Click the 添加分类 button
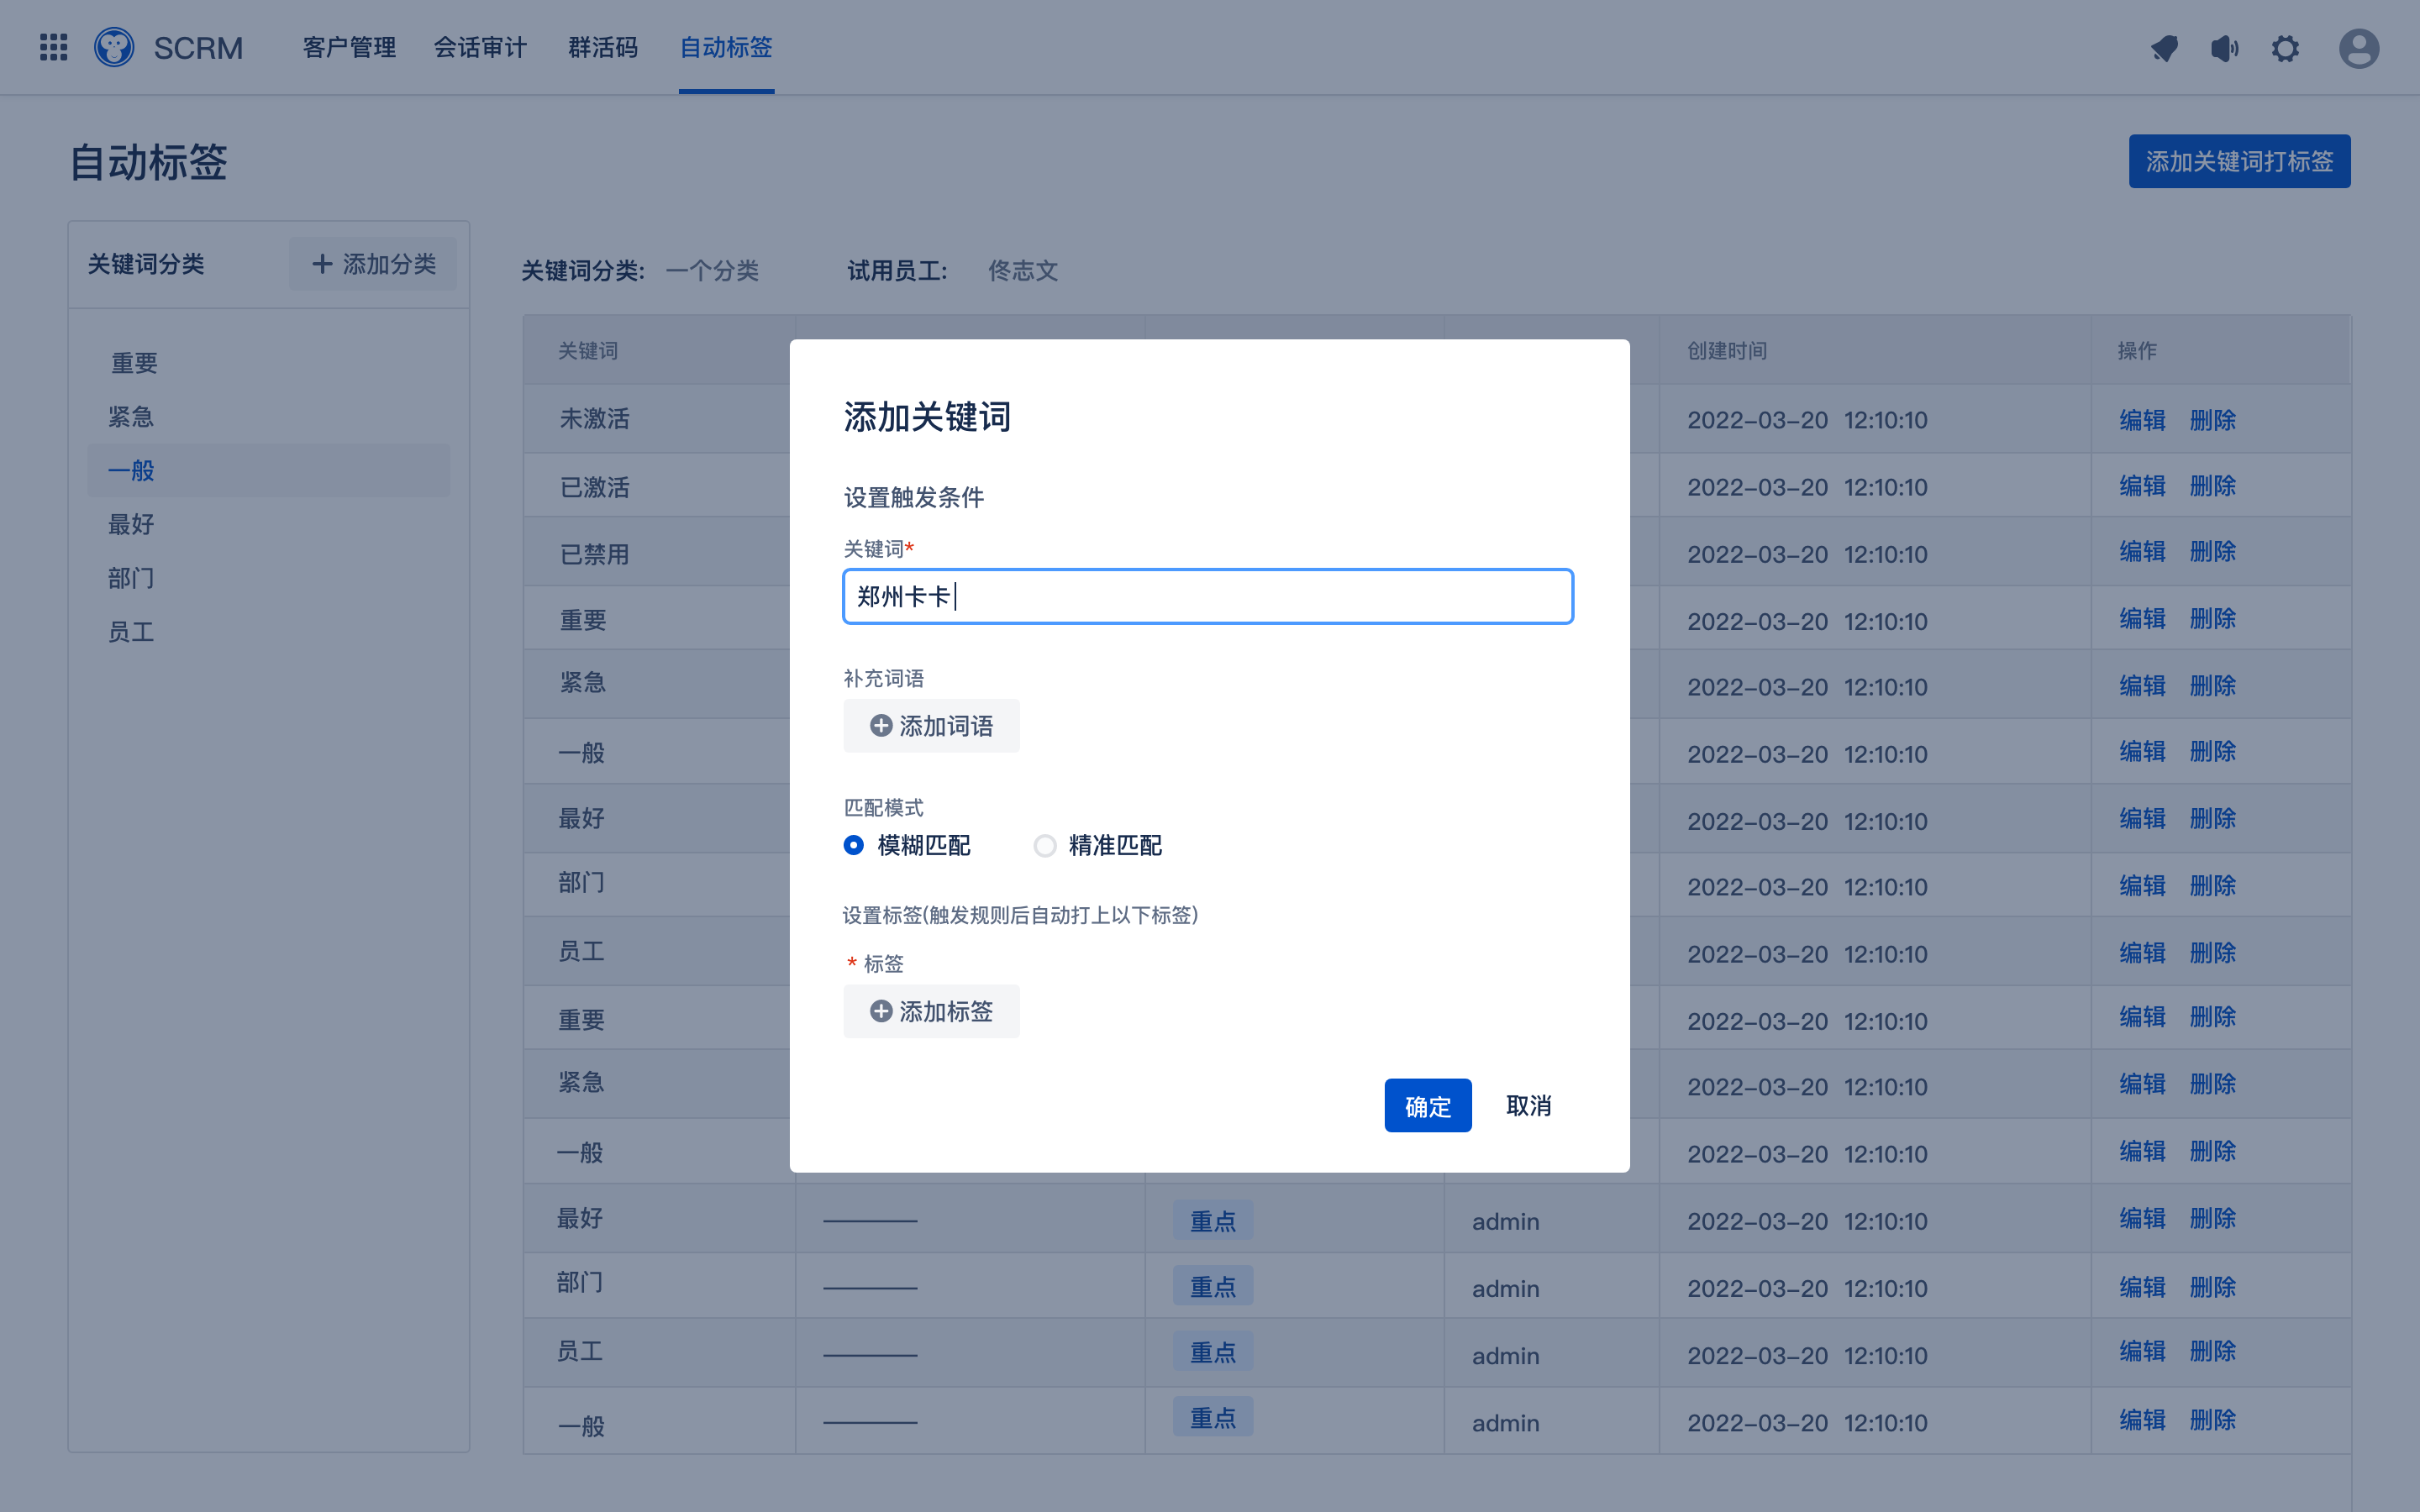 [373, 264]
